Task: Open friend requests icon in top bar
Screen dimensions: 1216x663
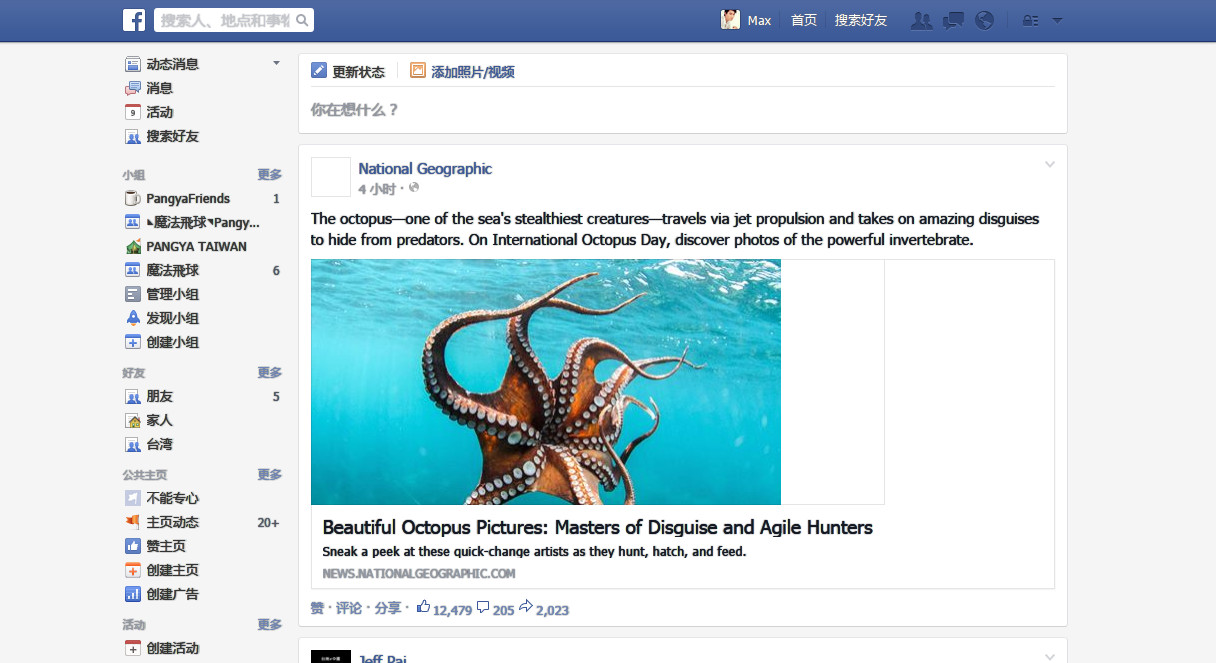Action: 922,20
